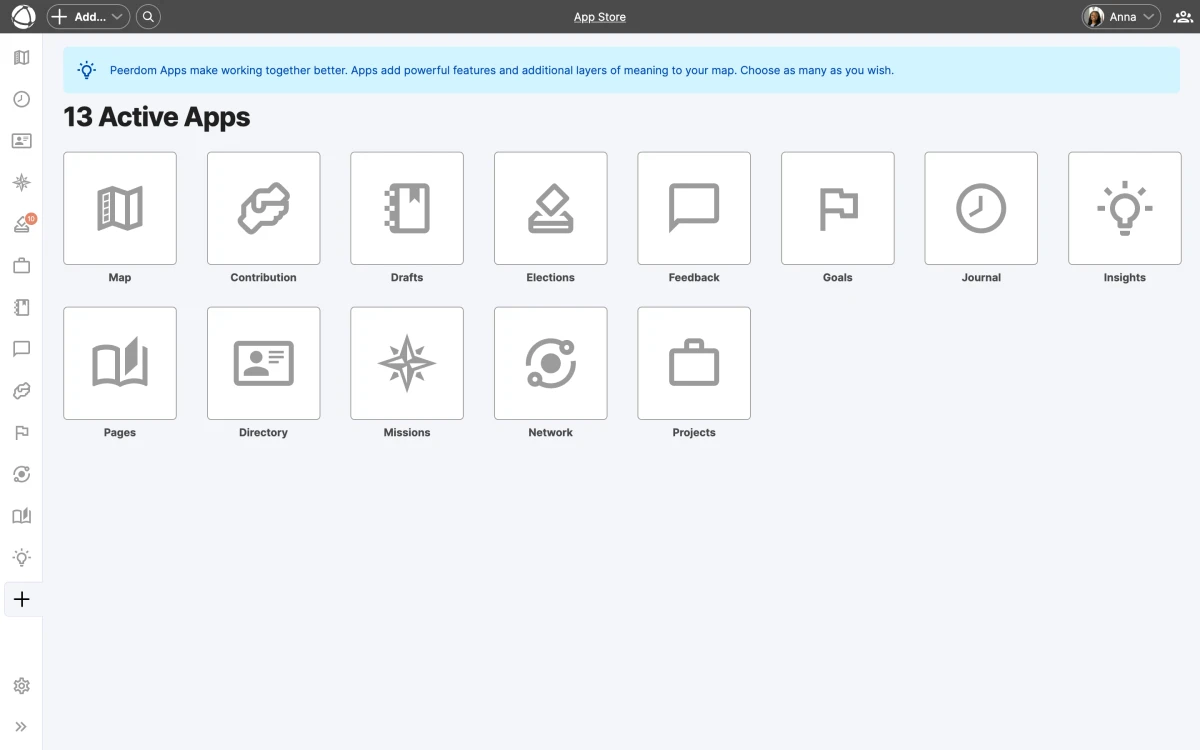Click the members icon beside Anna's avatar
The width and height of the screenshot is (1200, 750).
click(1181, 16)
